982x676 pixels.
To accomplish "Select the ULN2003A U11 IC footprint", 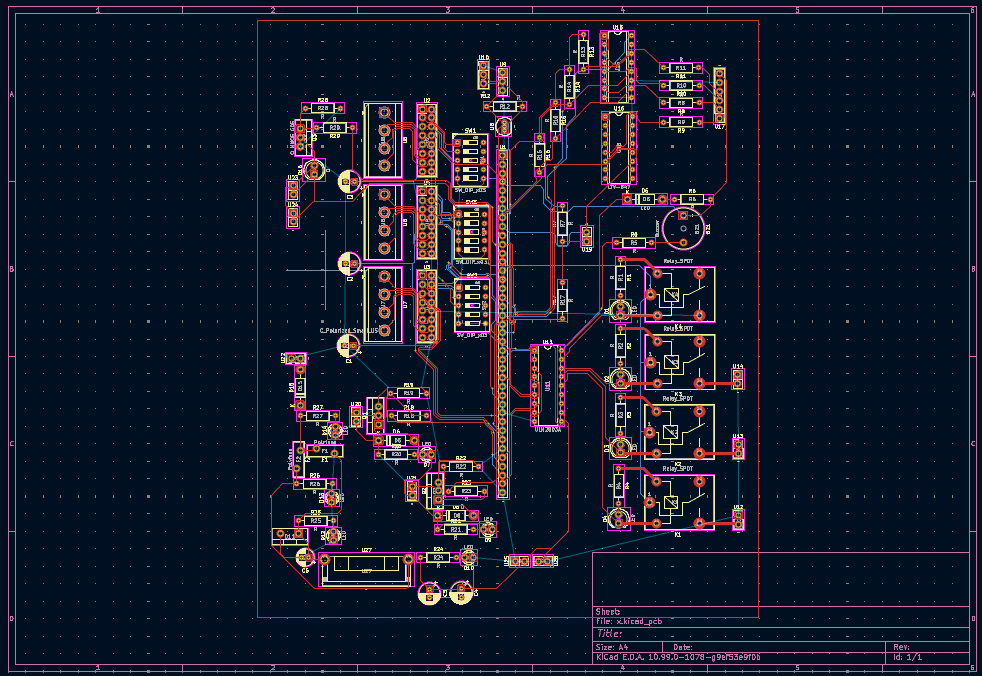I will point(547,385).
